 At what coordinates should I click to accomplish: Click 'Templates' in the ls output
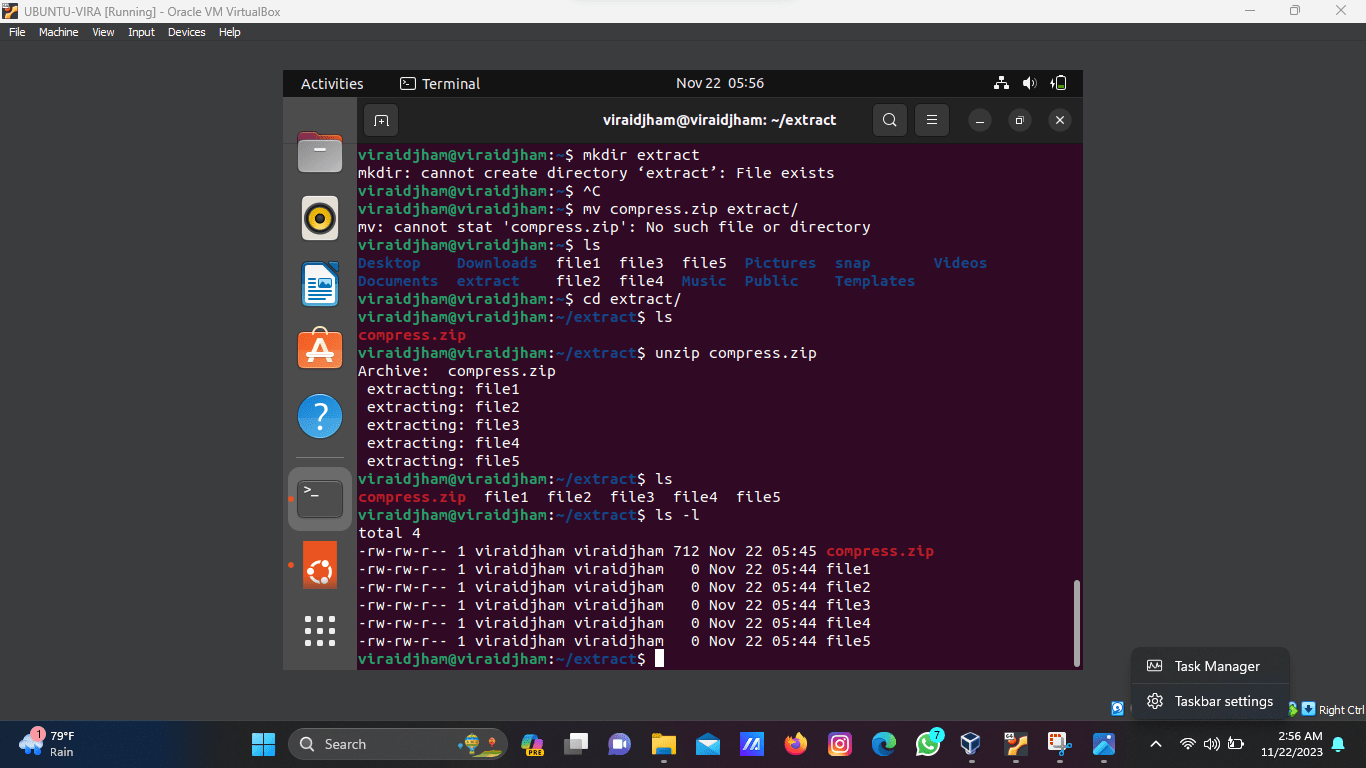pos(875,281)
